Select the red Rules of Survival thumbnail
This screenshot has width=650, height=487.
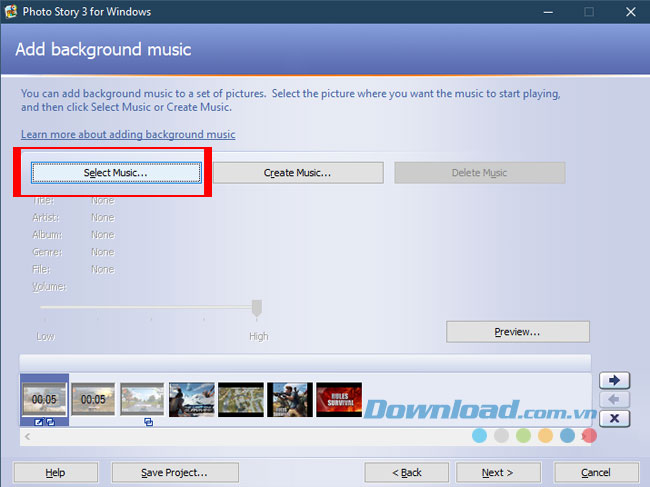(x=339, y=400)
